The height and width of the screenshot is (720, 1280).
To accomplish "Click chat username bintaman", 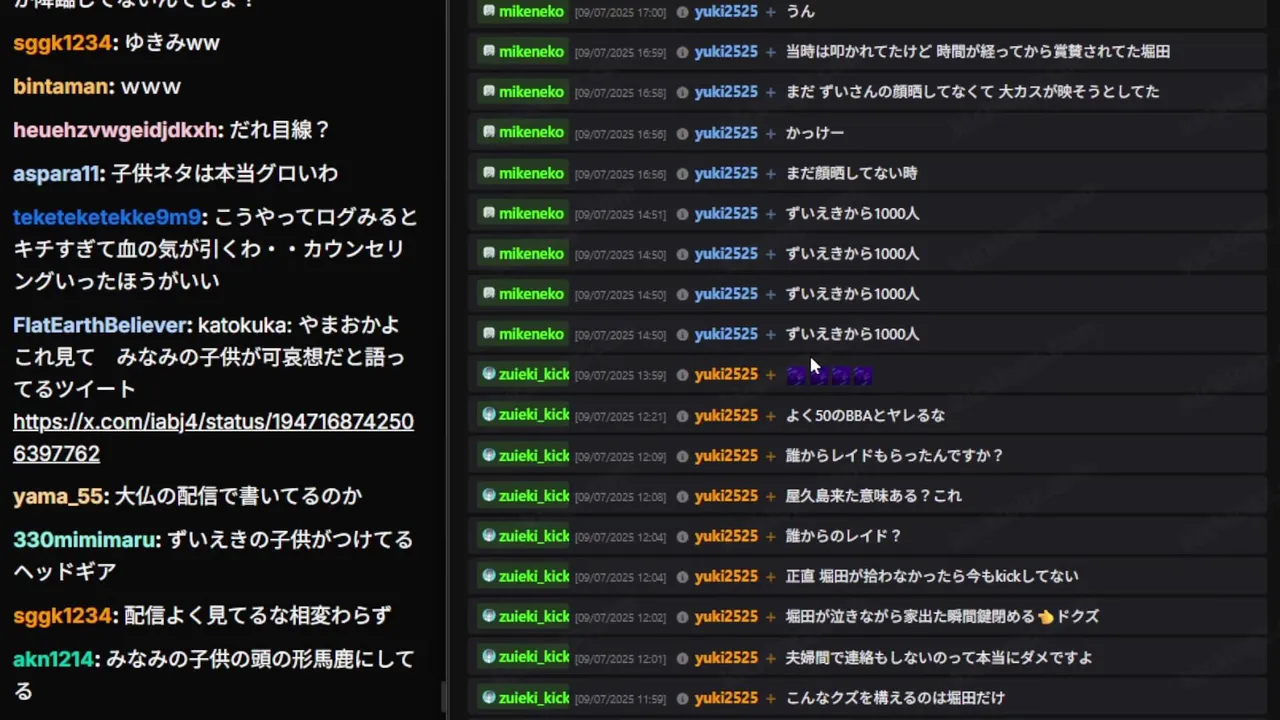I will (x=61, y=87).
